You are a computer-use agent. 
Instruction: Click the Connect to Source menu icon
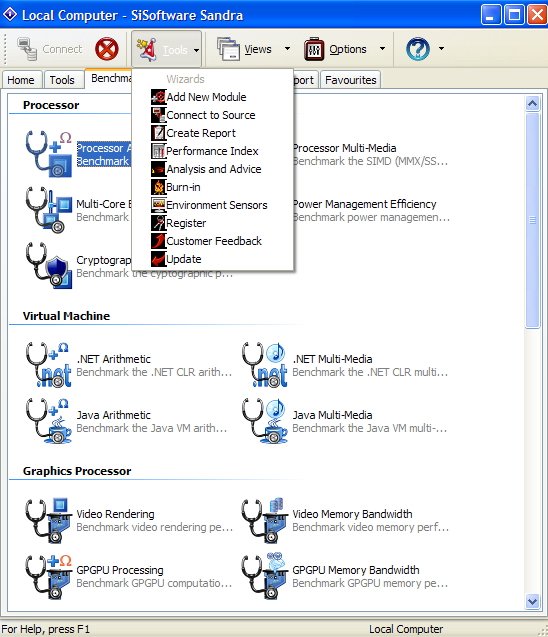pyautogui.click(x=158, y=115)
